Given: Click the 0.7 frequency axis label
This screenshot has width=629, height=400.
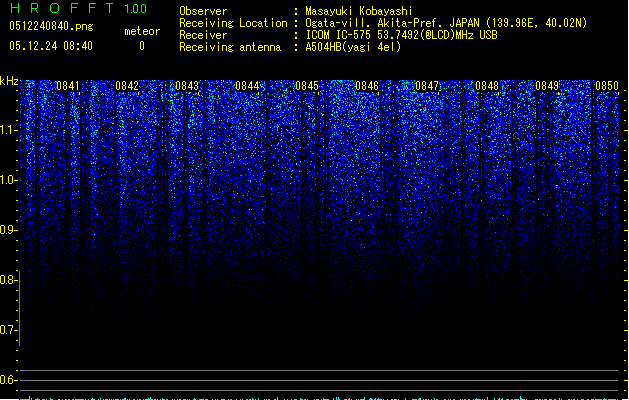Looking at the screenshot, I should (8, 330).
